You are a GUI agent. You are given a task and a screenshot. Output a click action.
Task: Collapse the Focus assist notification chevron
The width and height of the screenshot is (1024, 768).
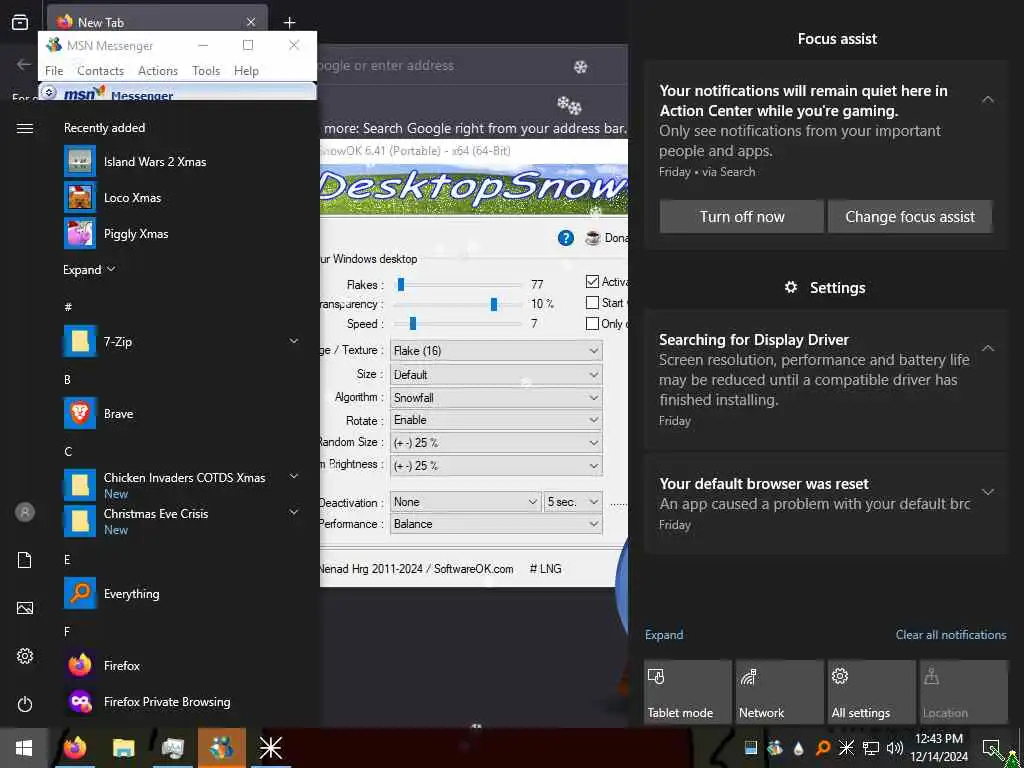coord(988,99)
